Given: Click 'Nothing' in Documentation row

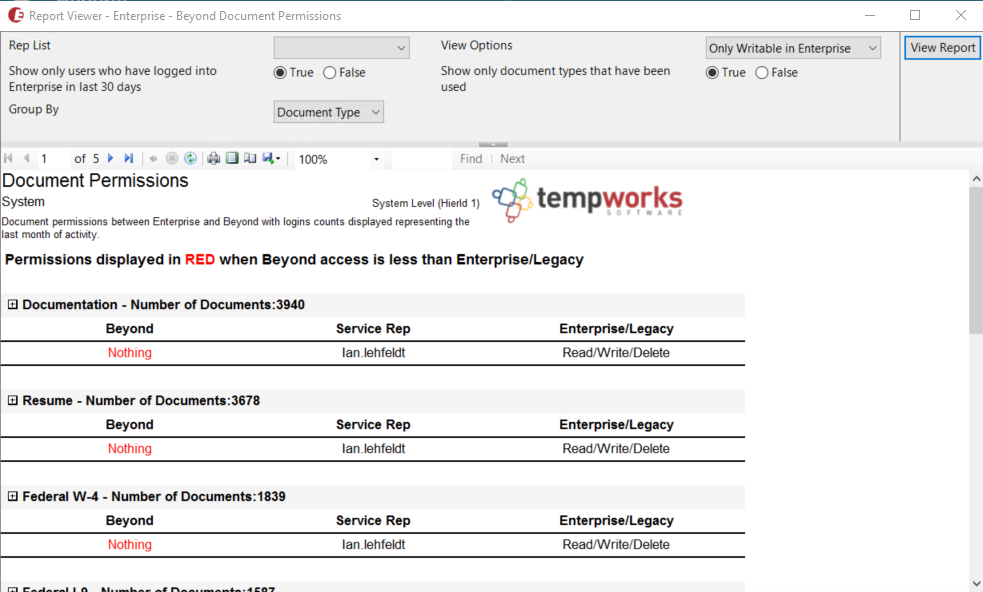Looking at the screenshot, I should 130,353.
